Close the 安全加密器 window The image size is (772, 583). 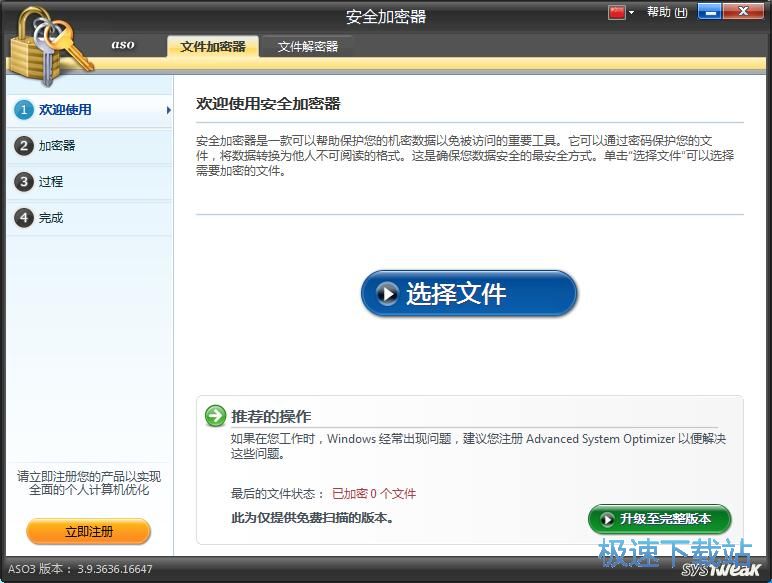click(743, 12)
